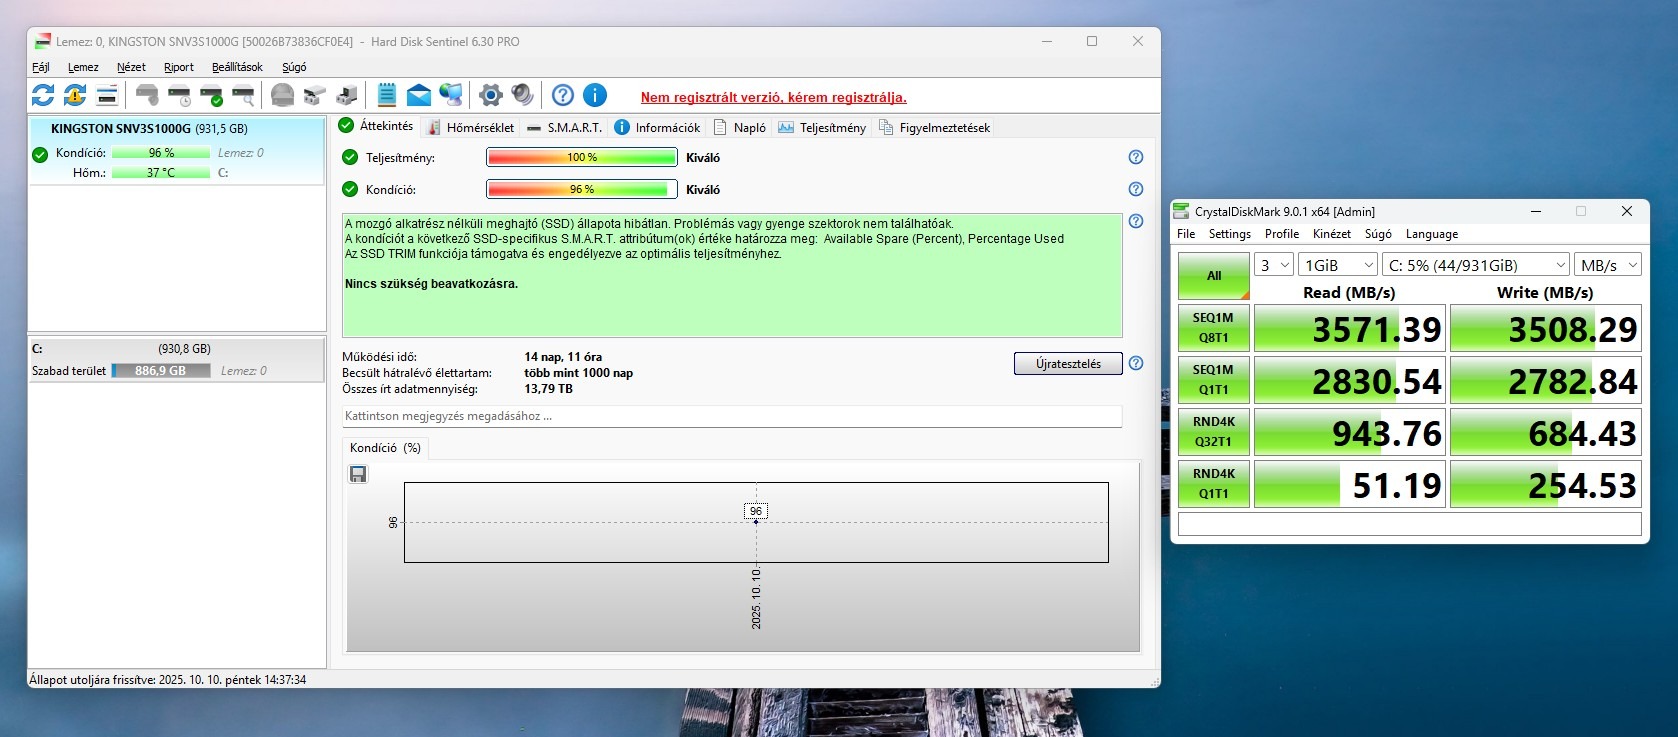The image size is (1678, 737).
Task: Open the MB/s unit dropdown
Action: tap(1608, 265)
